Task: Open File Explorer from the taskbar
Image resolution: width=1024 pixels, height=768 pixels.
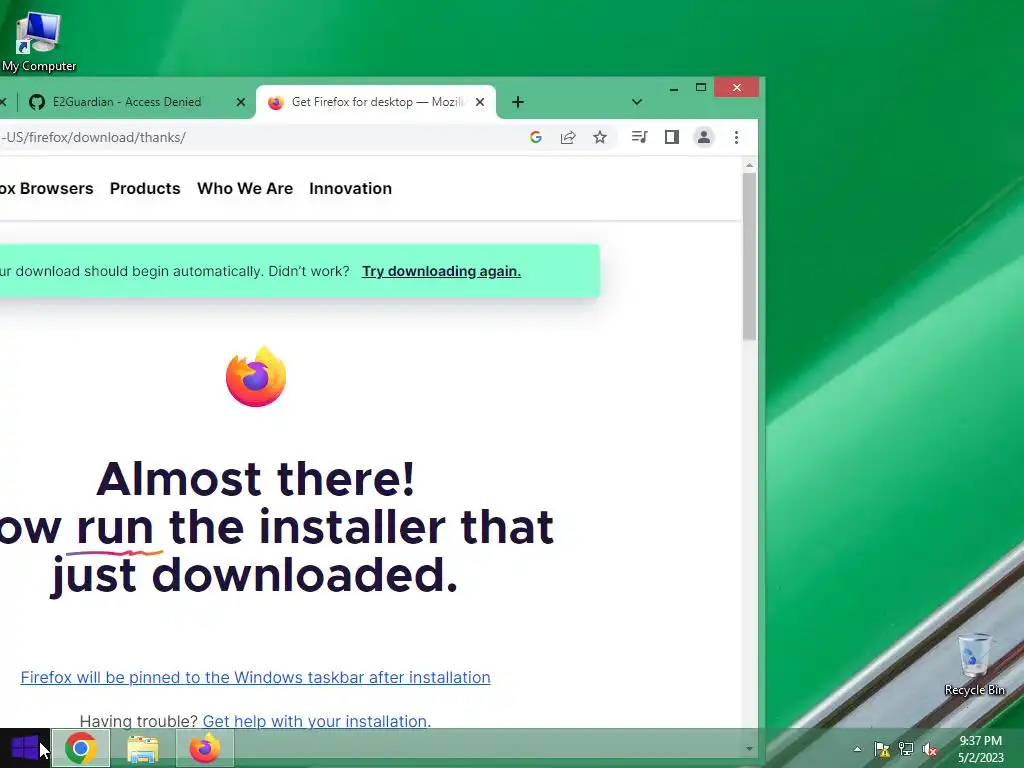Action: click(142, 748)
